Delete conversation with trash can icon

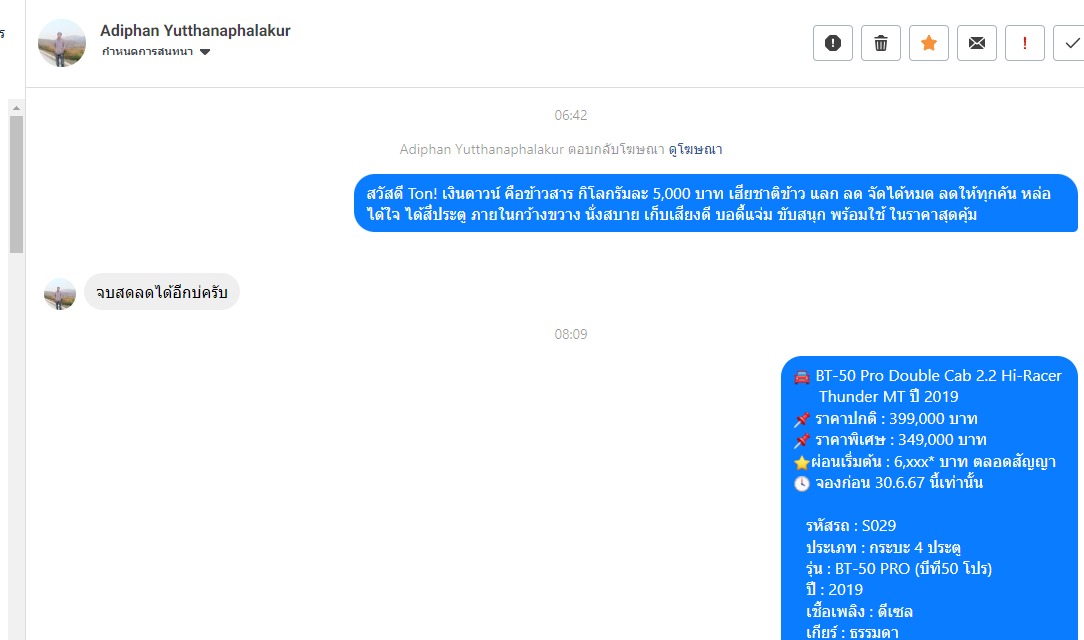point(881,43)
